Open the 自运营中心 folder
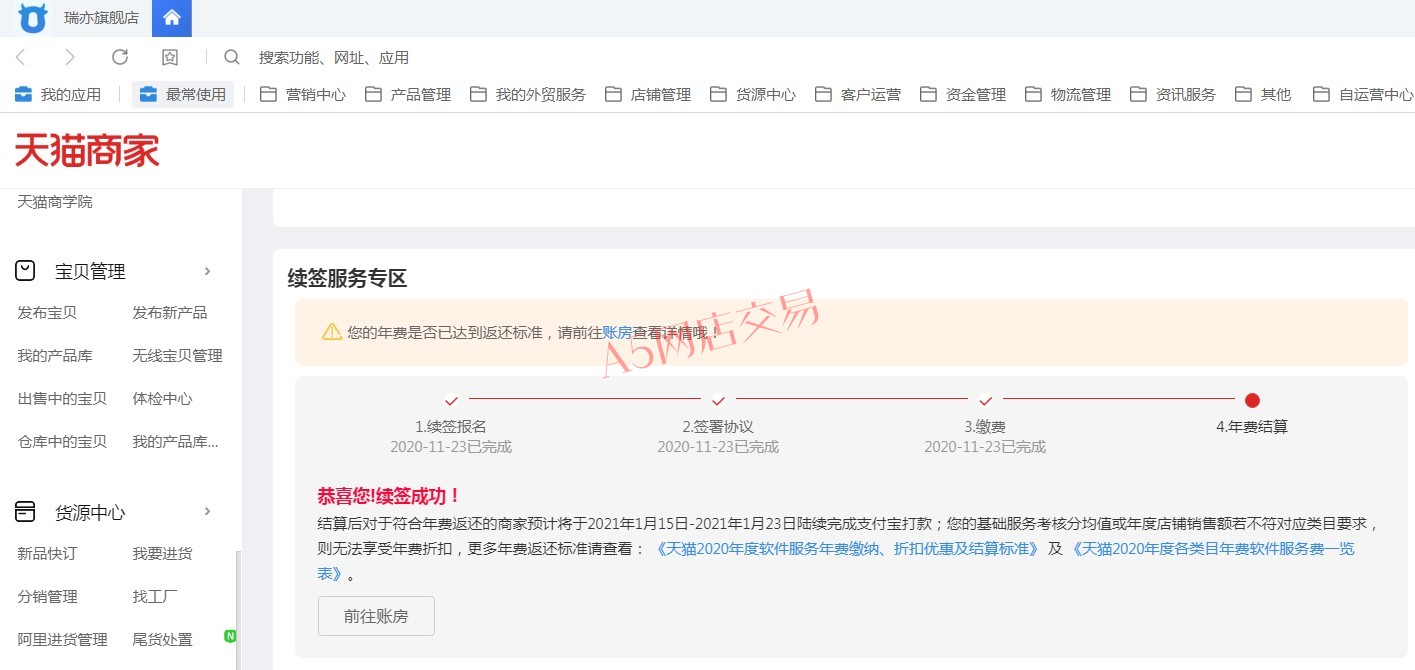The image size is (1415, 670). pyautogui.click(x=1363, y=94)
